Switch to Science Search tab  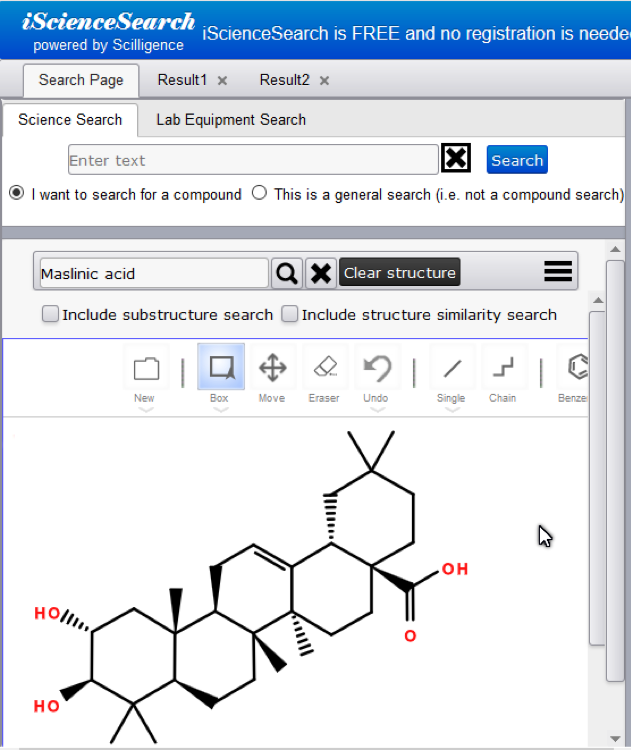tap(70, 120)
